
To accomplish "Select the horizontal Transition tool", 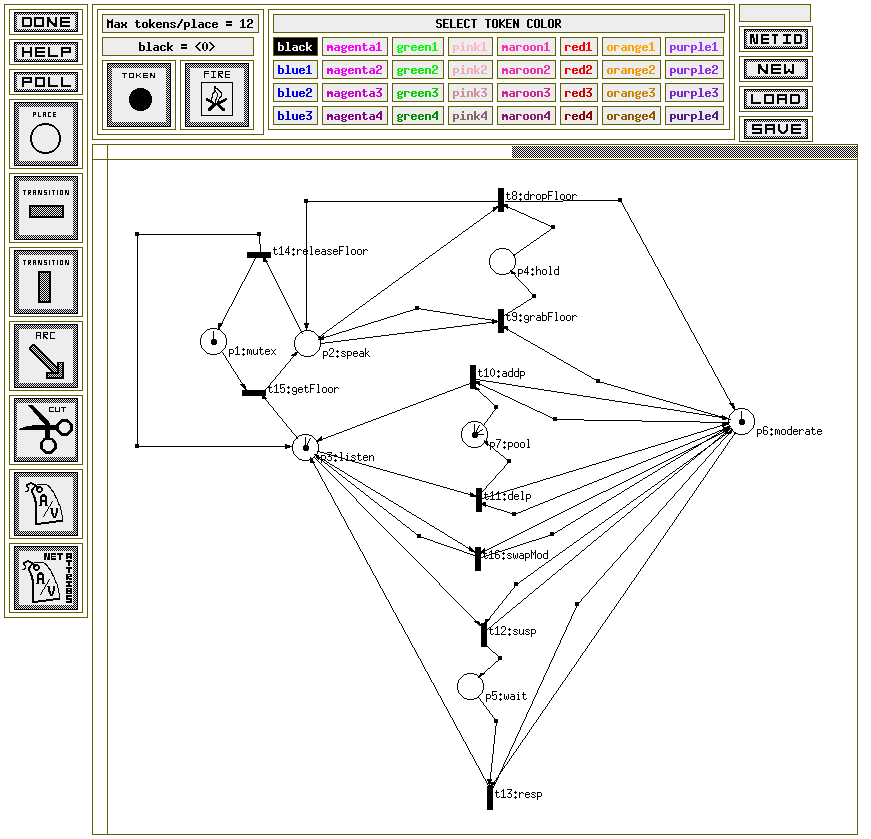I will coord(45,207).
